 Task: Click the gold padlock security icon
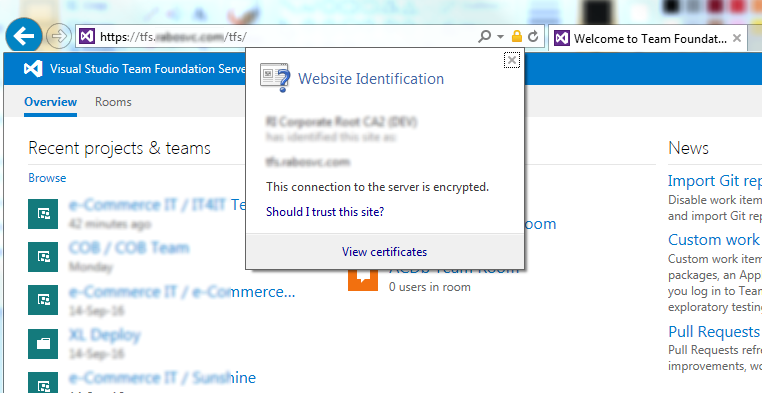tap(517, 36)
